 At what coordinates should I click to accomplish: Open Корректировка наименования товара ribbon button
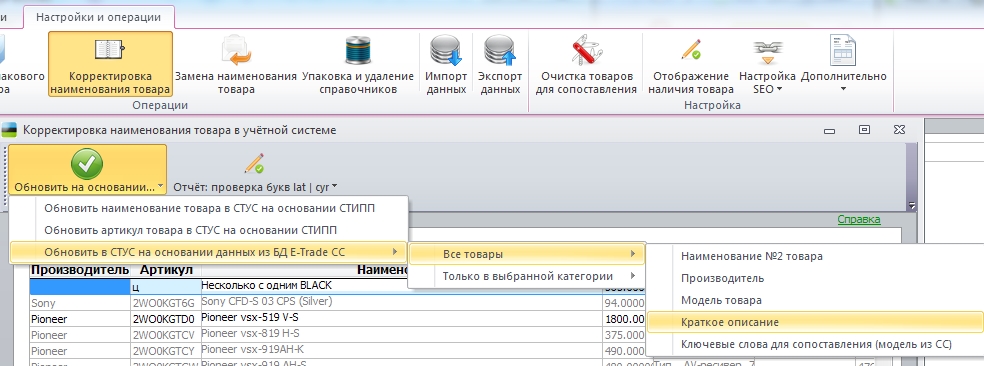[110, 64]
